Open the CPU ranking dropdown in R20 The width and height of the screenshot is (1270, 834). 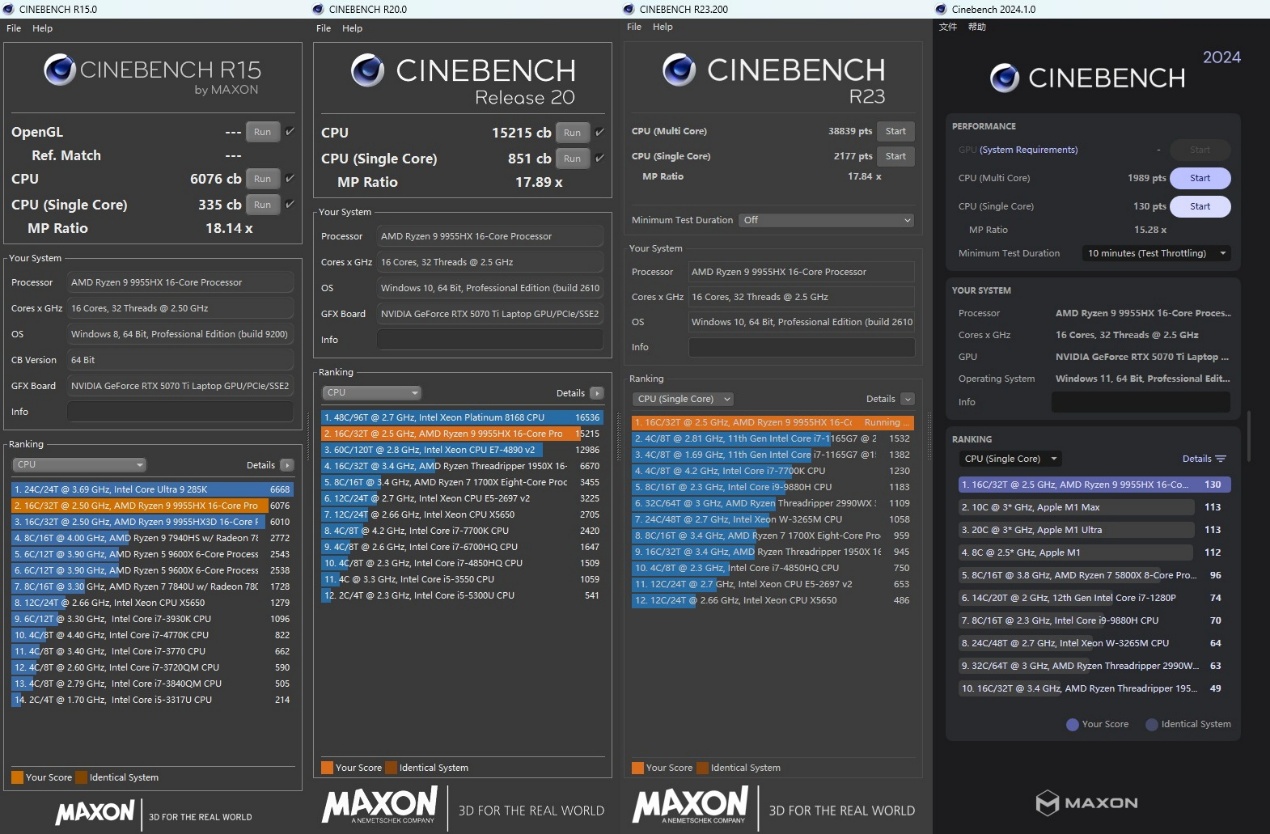click(x=371, y=393)
